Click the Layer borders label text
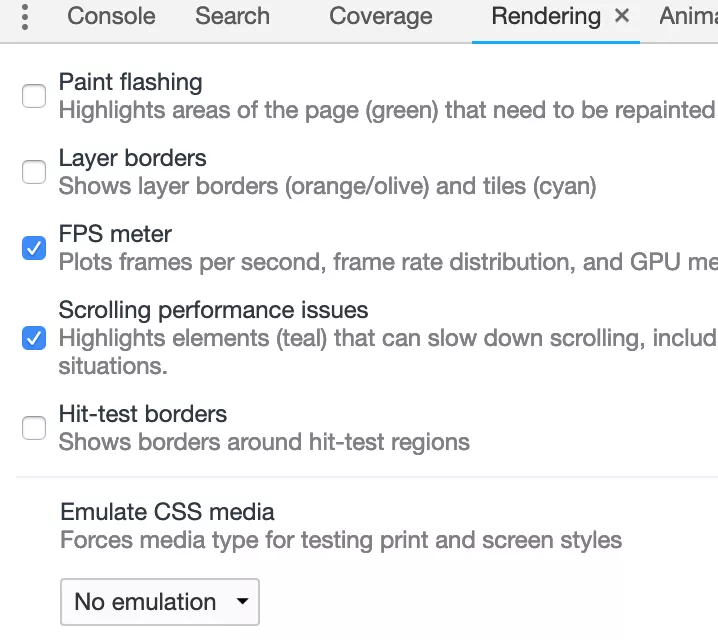718x640 pixels. (132, 158)
